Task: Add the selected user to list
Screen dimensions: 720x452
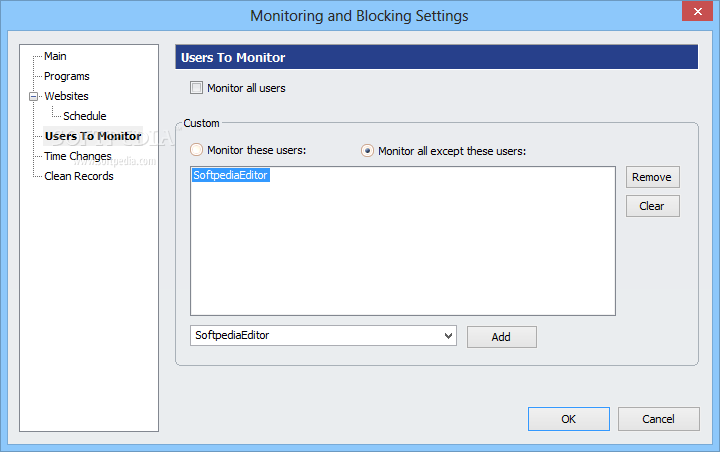Action: (501, 337)
